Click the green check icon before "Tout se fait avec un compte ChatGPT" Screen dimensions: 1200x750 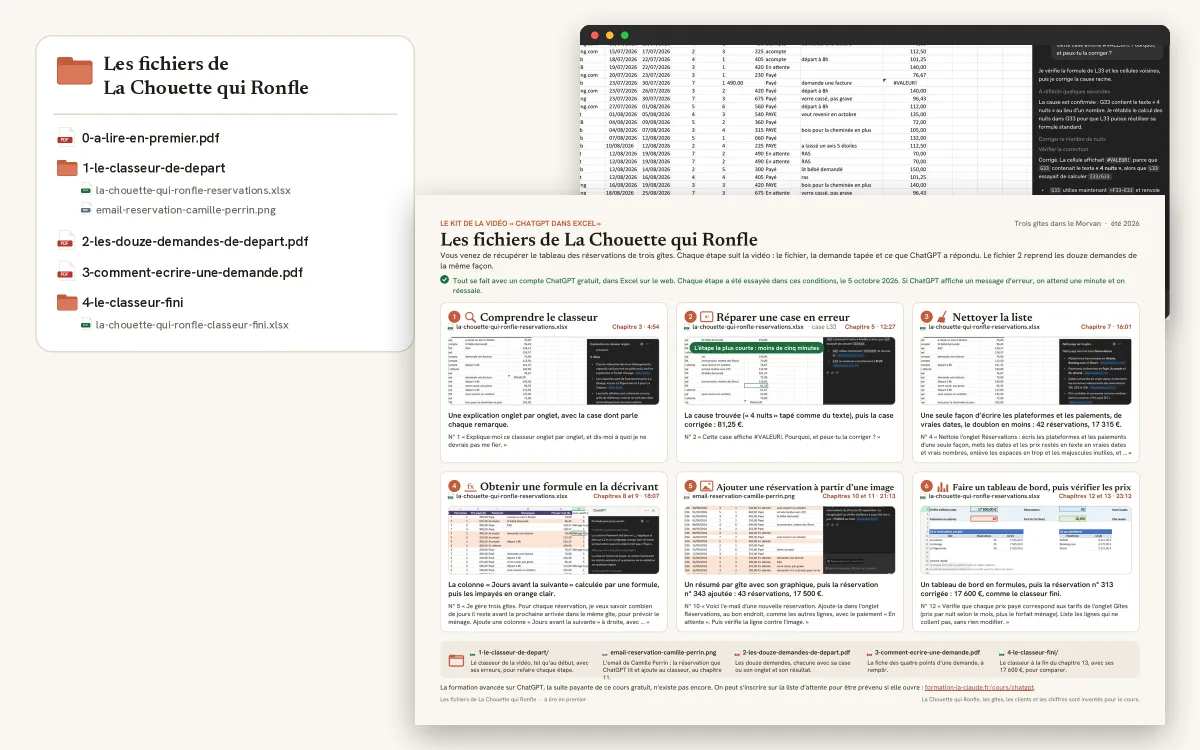444,280
